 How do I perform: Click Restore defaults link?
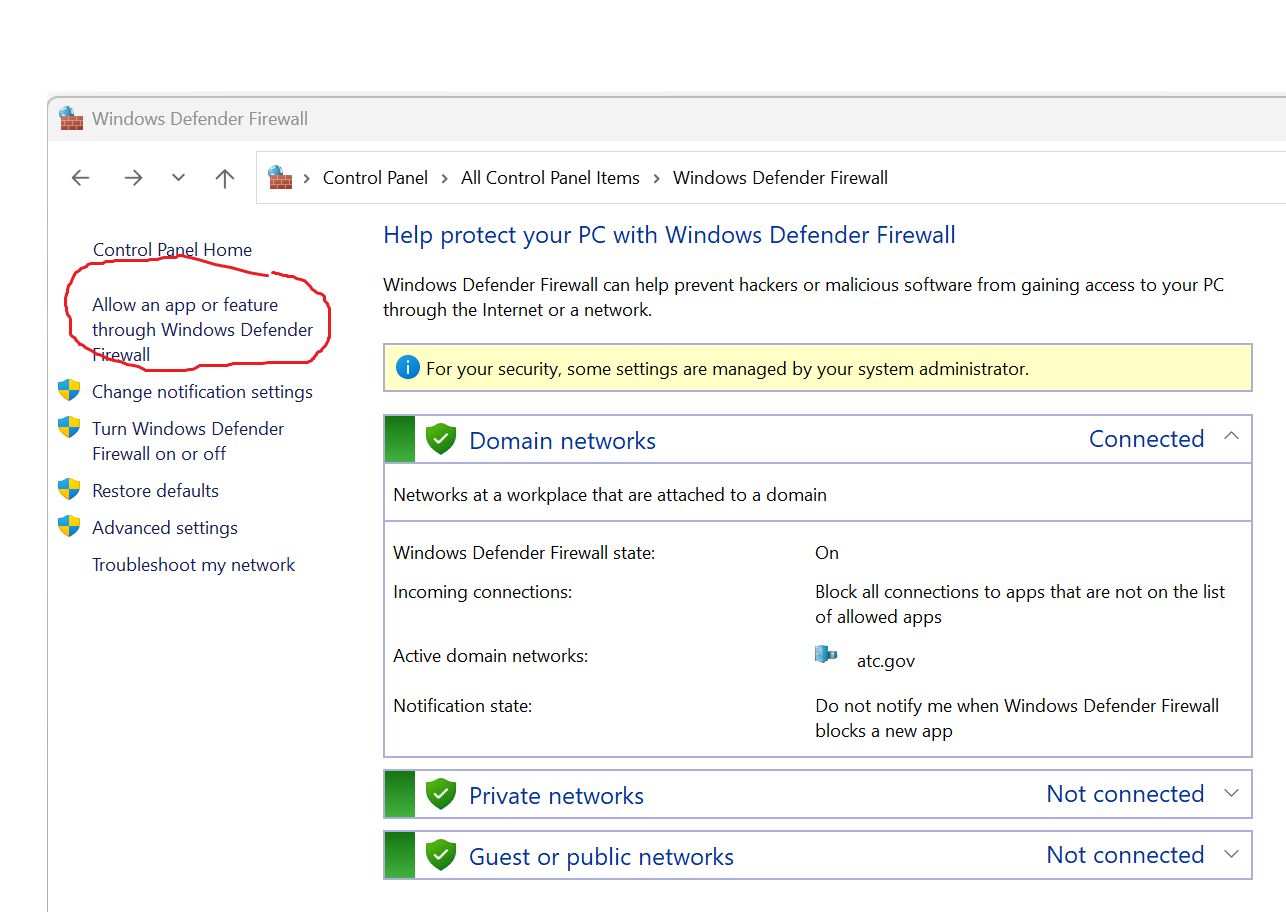(155, 491)
